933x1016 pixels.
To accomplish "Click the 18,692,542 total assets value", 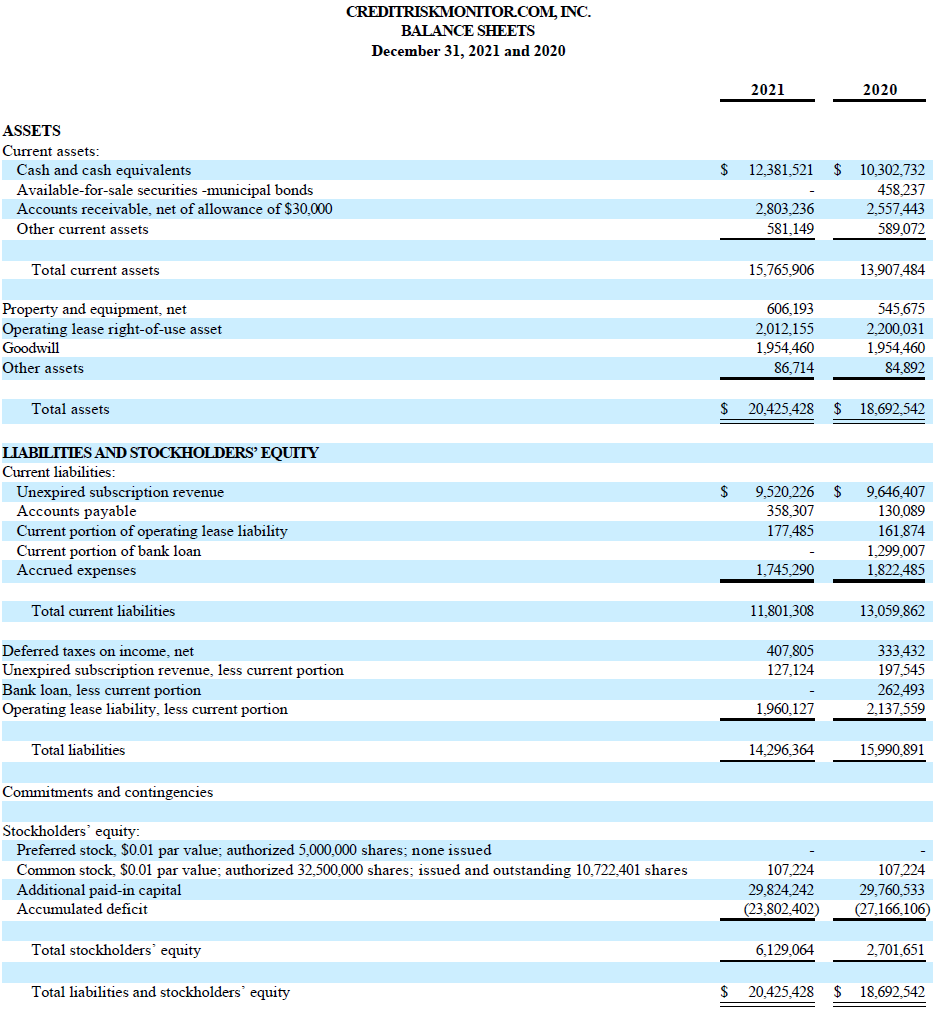I will [x=892, y=409].
